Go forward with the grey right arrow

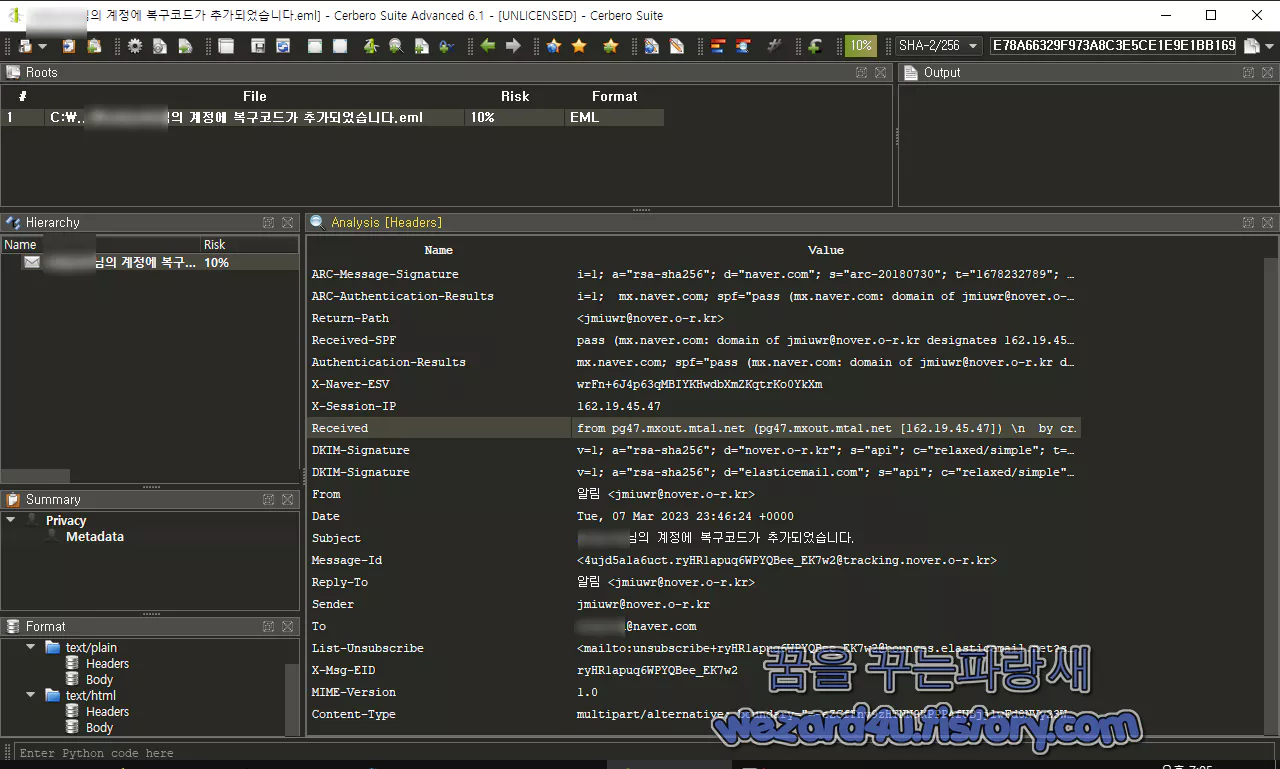[x=513, y=46]
